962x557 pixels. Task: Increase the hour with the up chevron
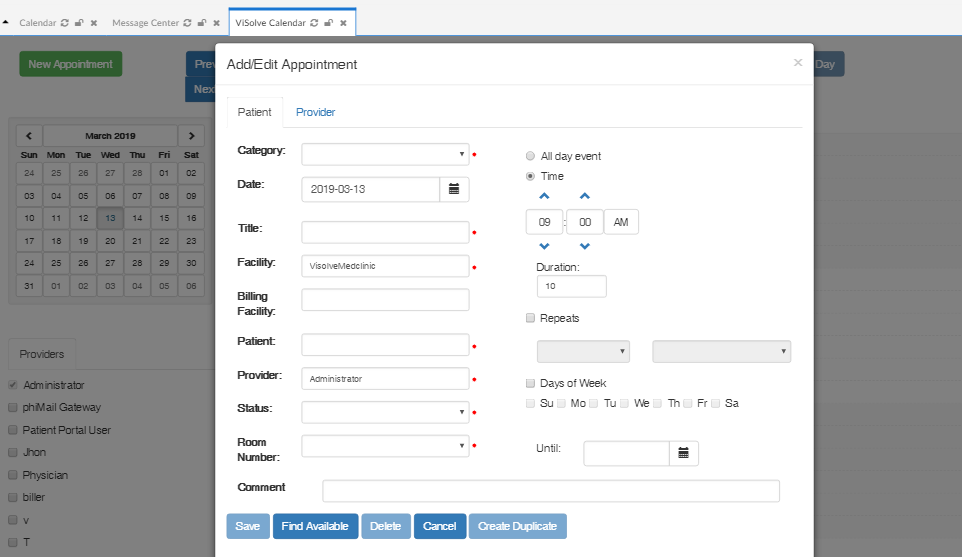point(544,196)
